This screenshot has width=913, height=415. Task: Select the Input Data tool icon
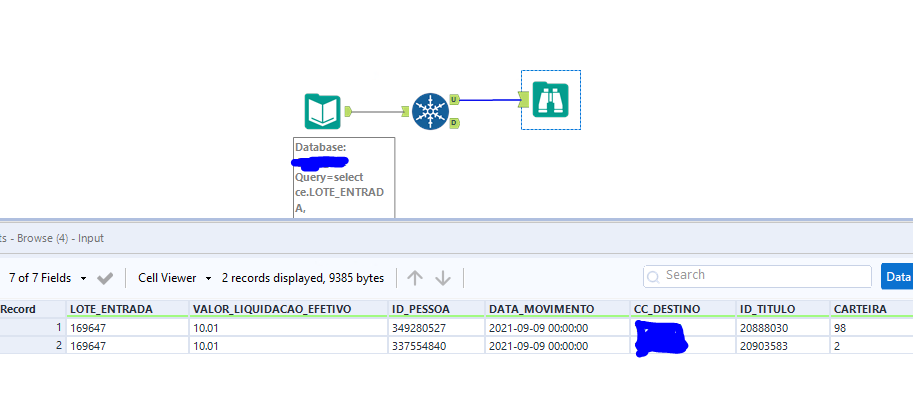tap(323, 111)
